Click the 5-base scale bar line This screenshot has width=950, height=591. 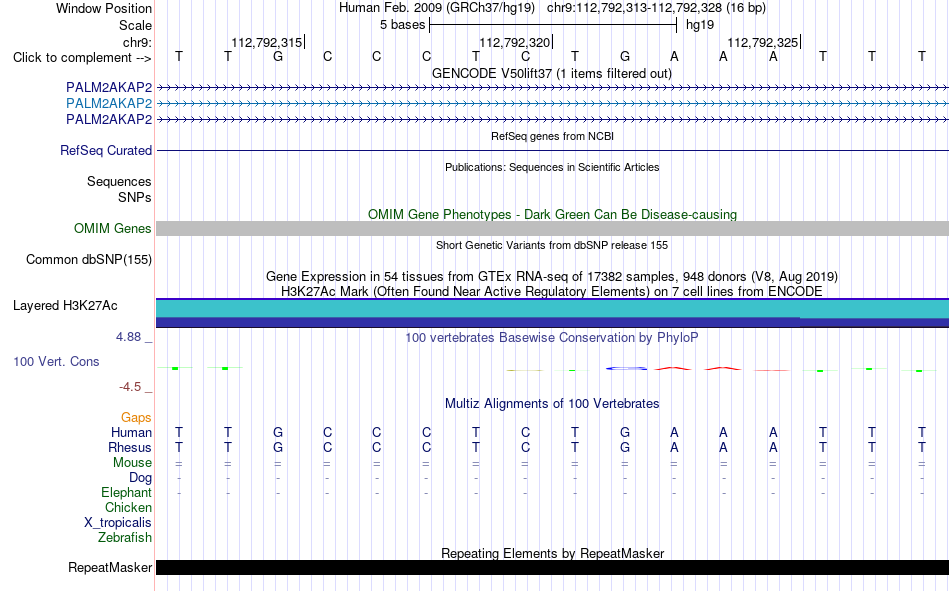click(553, 25)
